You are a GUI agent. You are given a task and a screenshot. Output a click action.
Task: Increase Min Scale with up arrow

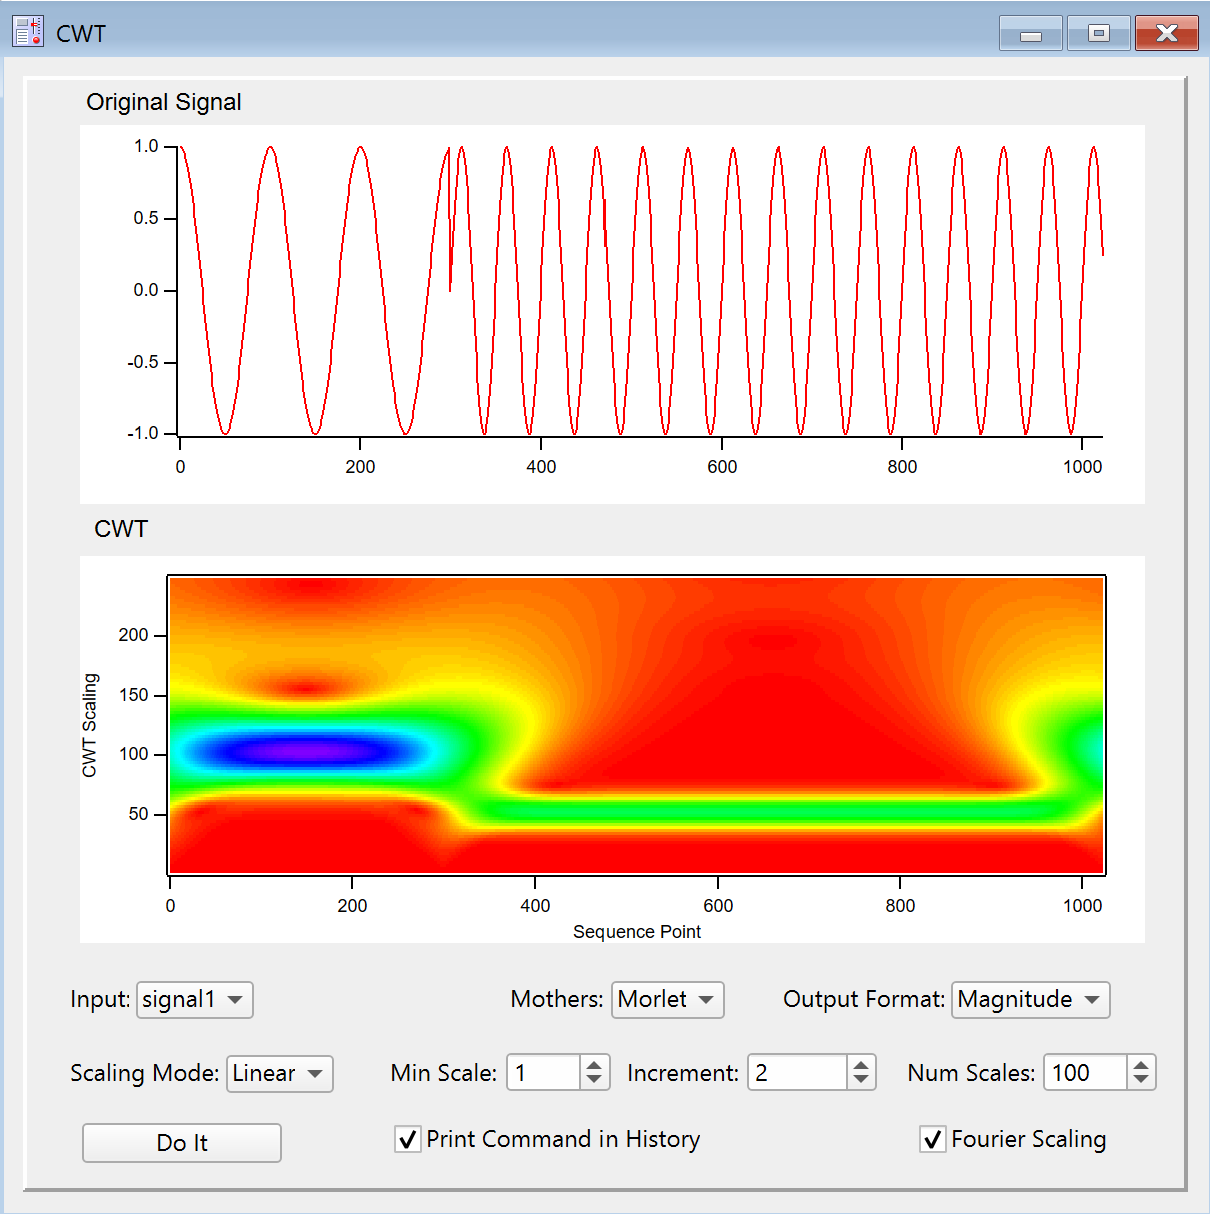pos(594,1065)
